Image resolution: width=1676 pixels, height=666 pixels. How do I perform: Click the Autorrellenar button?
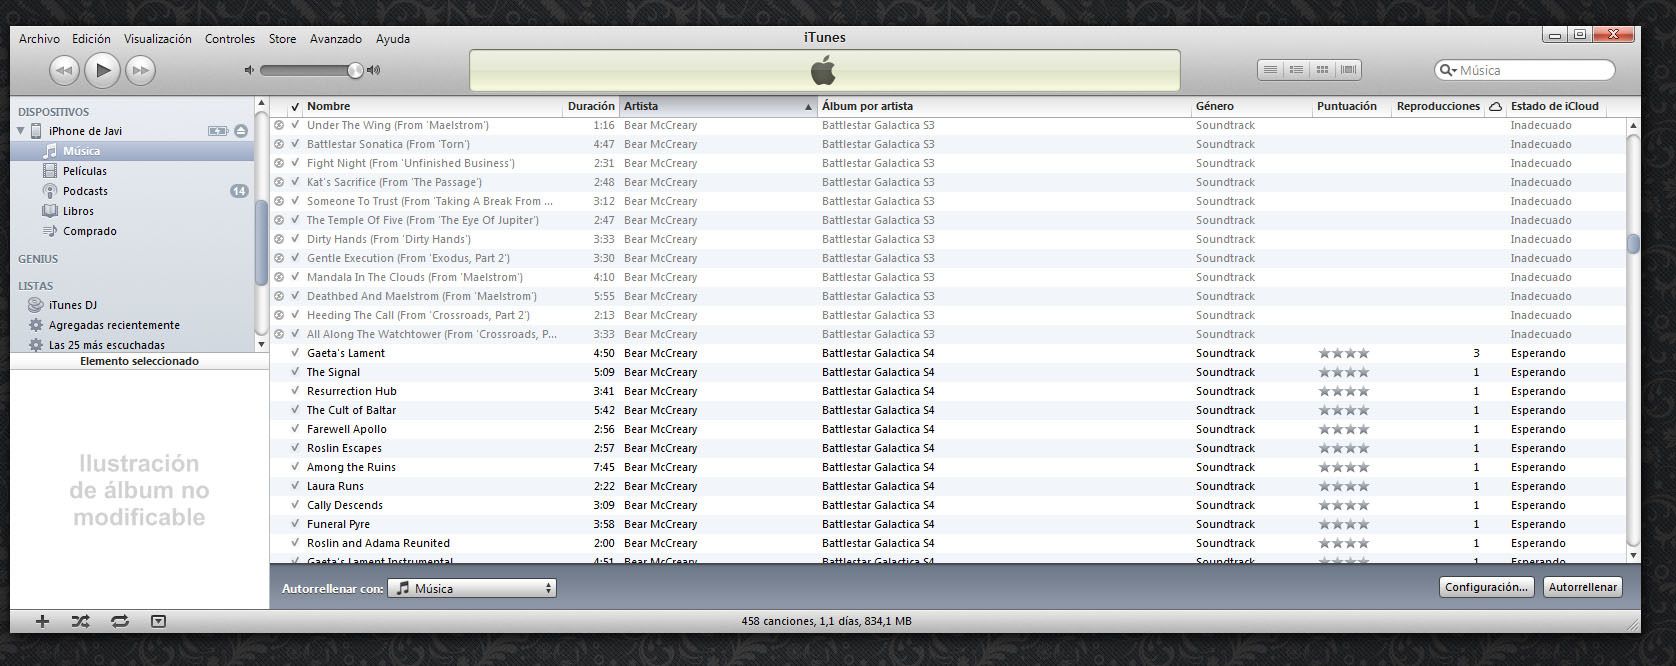coord(1582,587)
